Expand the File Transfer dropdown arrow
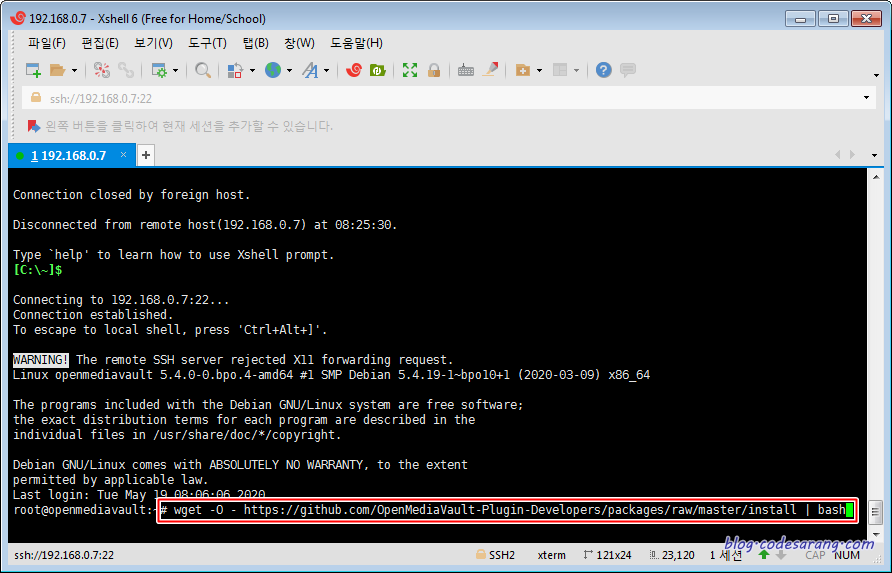 (x=539, y=71)
